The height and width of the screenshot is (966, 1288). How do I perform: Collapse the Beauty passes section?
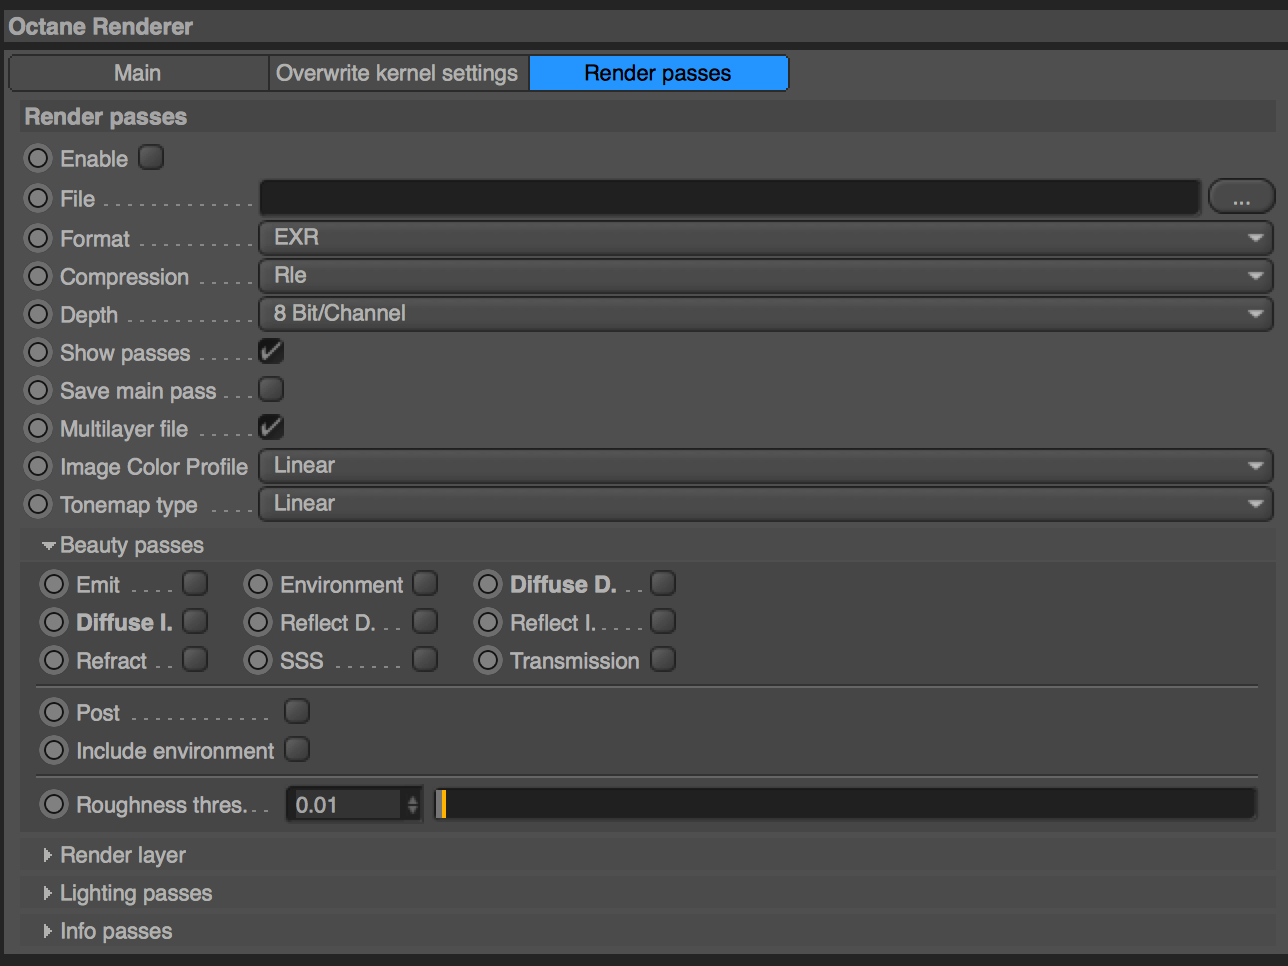point(48,546)
